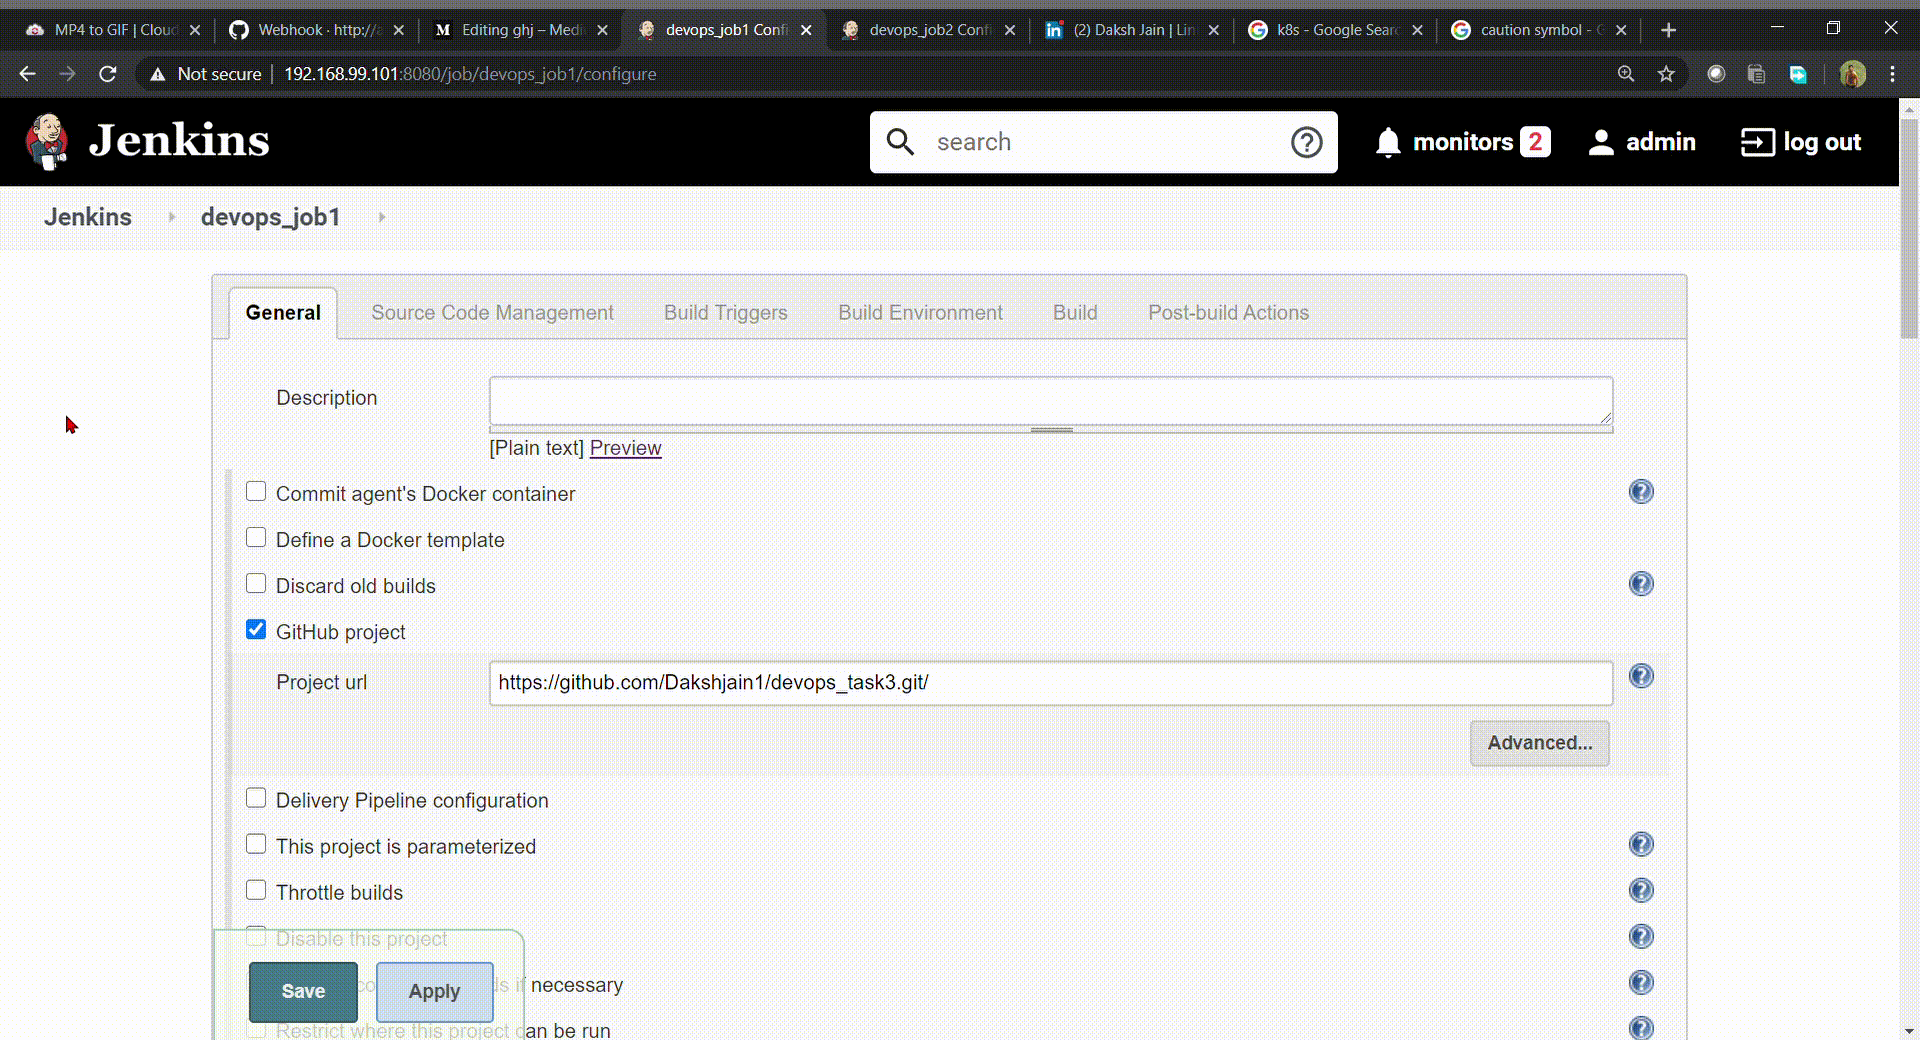The height and width of the screenshot is (1040, 1920).
Task: Expand the Jenkins breadcrumb dropdown arrow
Action: 172,217
